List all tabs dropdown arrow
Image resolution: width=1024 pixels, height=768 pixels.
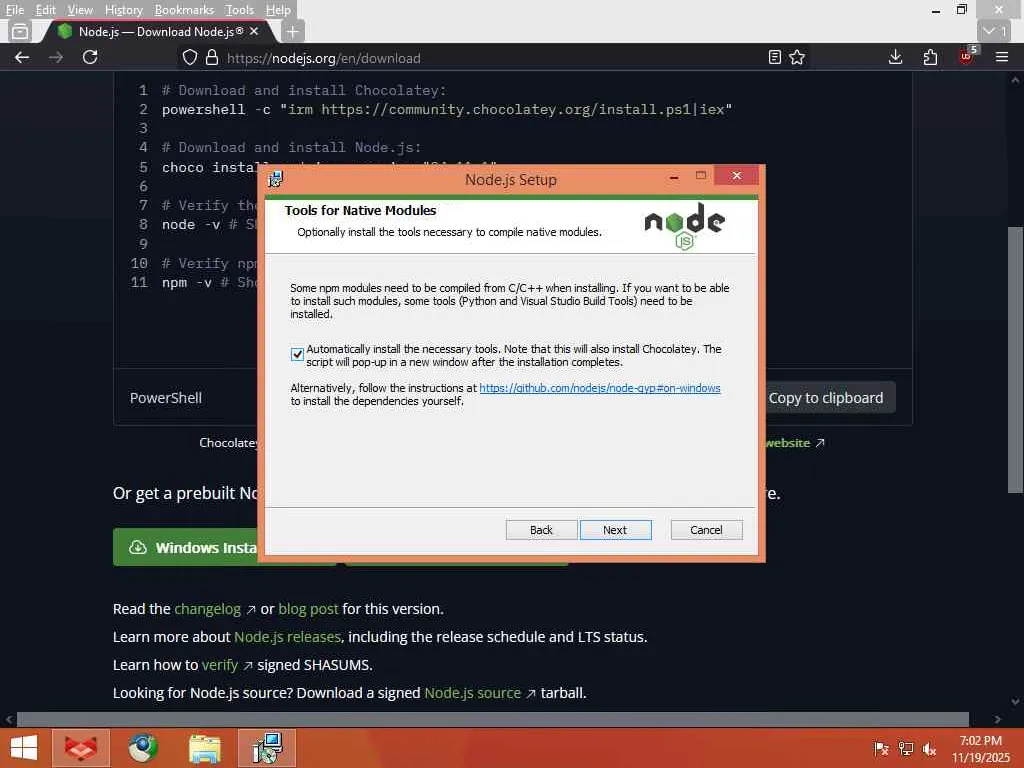point(995,31)
